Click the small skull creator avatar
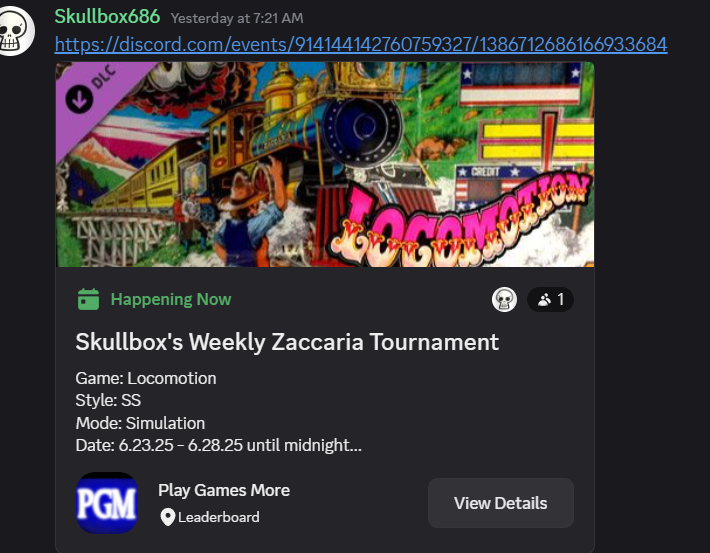Image resolution: width=710 pixels, height=553 pixels. tap(504, 299)
